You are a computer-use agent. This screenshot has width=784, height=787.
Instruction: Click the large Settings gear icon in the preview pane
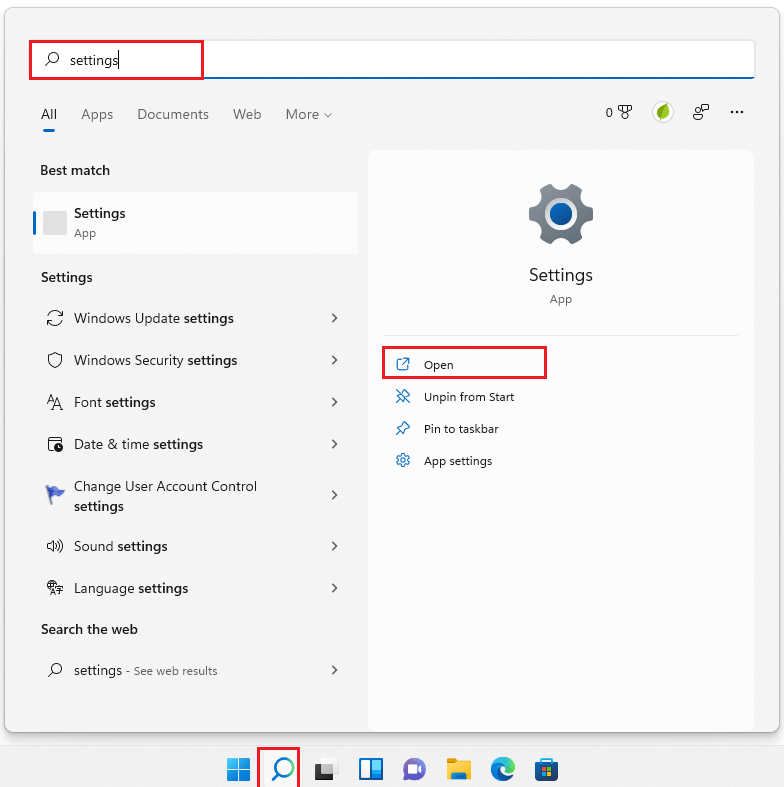coord(561,214)
